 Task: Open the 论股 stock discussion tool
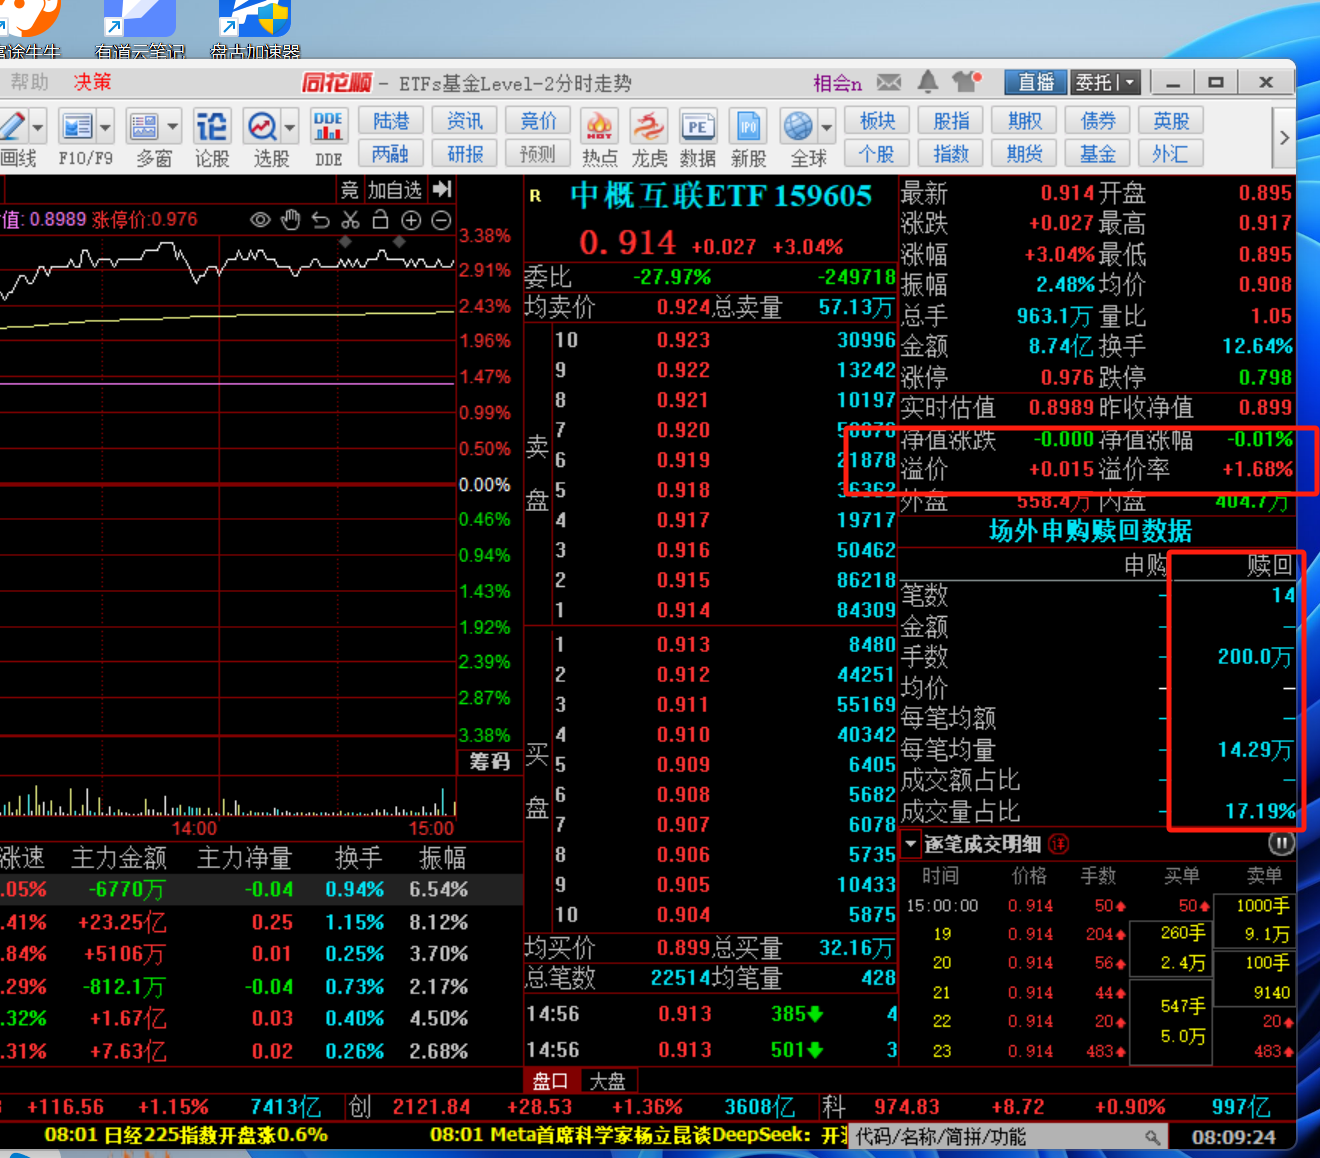click(x=211, y=138)
